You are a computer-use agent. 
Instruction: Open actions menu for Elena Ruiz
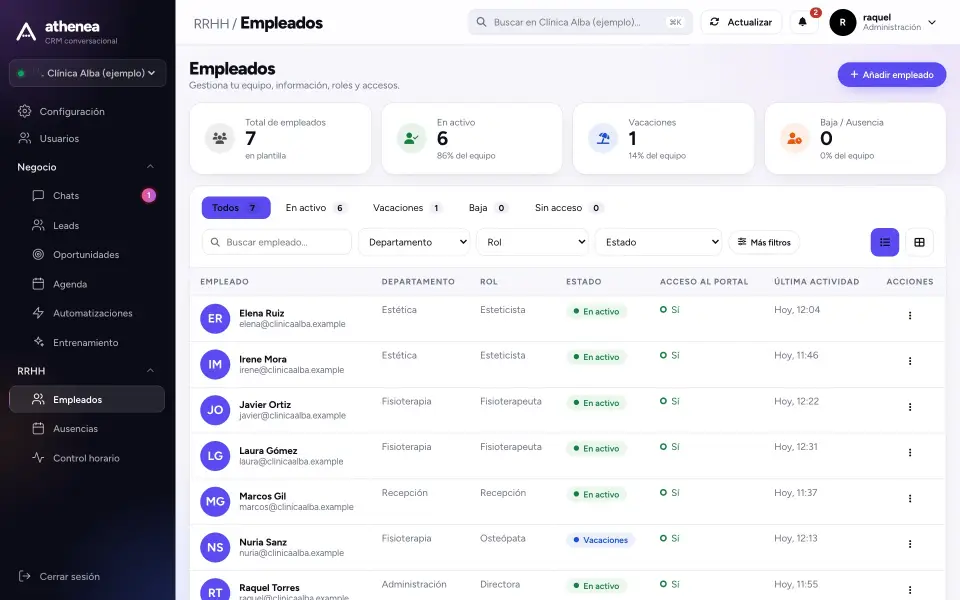[x=910, y=316]
